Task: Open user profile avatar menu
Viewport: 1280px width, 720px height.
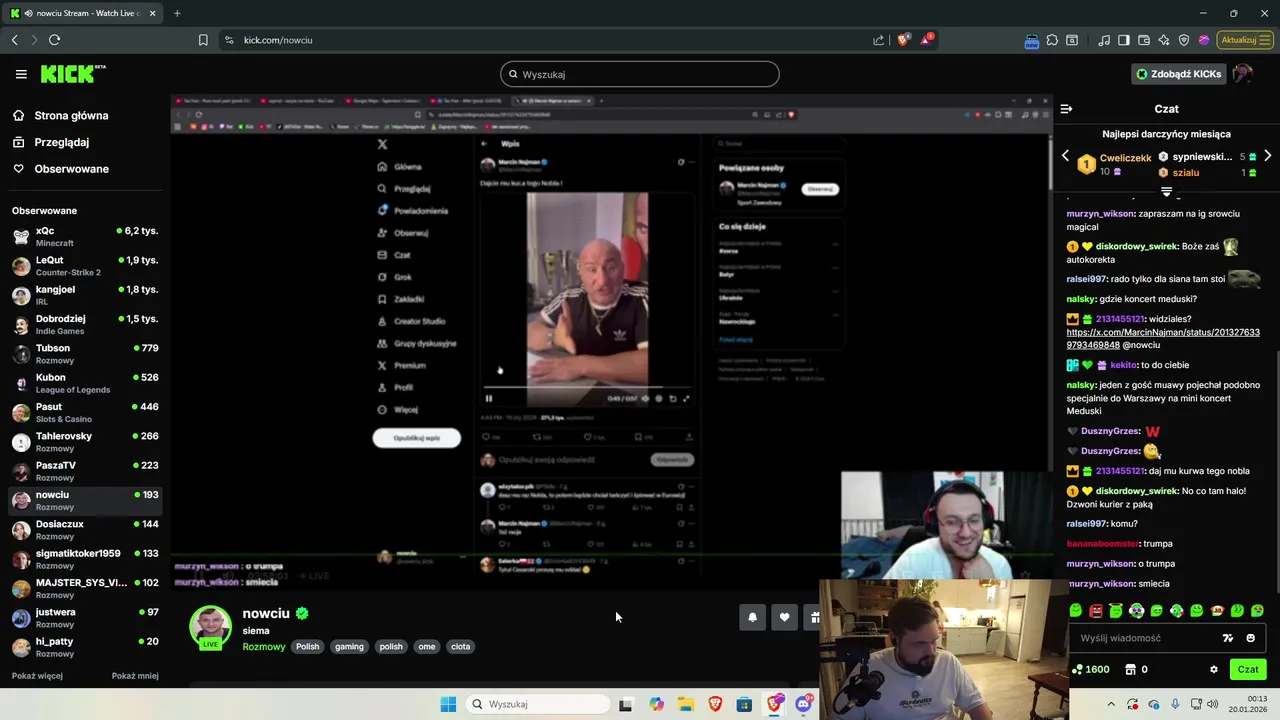Action: coord(1243,74)
